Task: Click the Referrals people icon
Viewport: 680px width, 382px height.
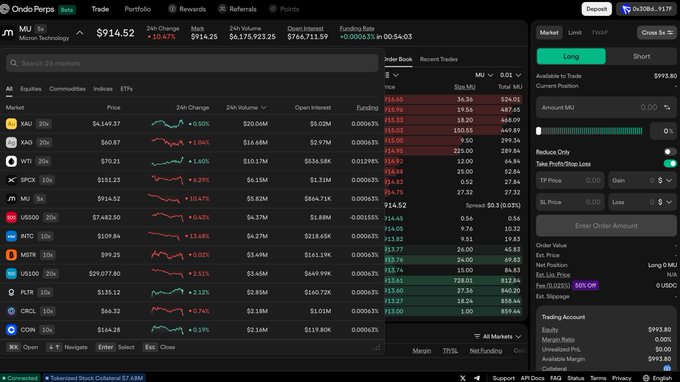Action: [222, 9]
